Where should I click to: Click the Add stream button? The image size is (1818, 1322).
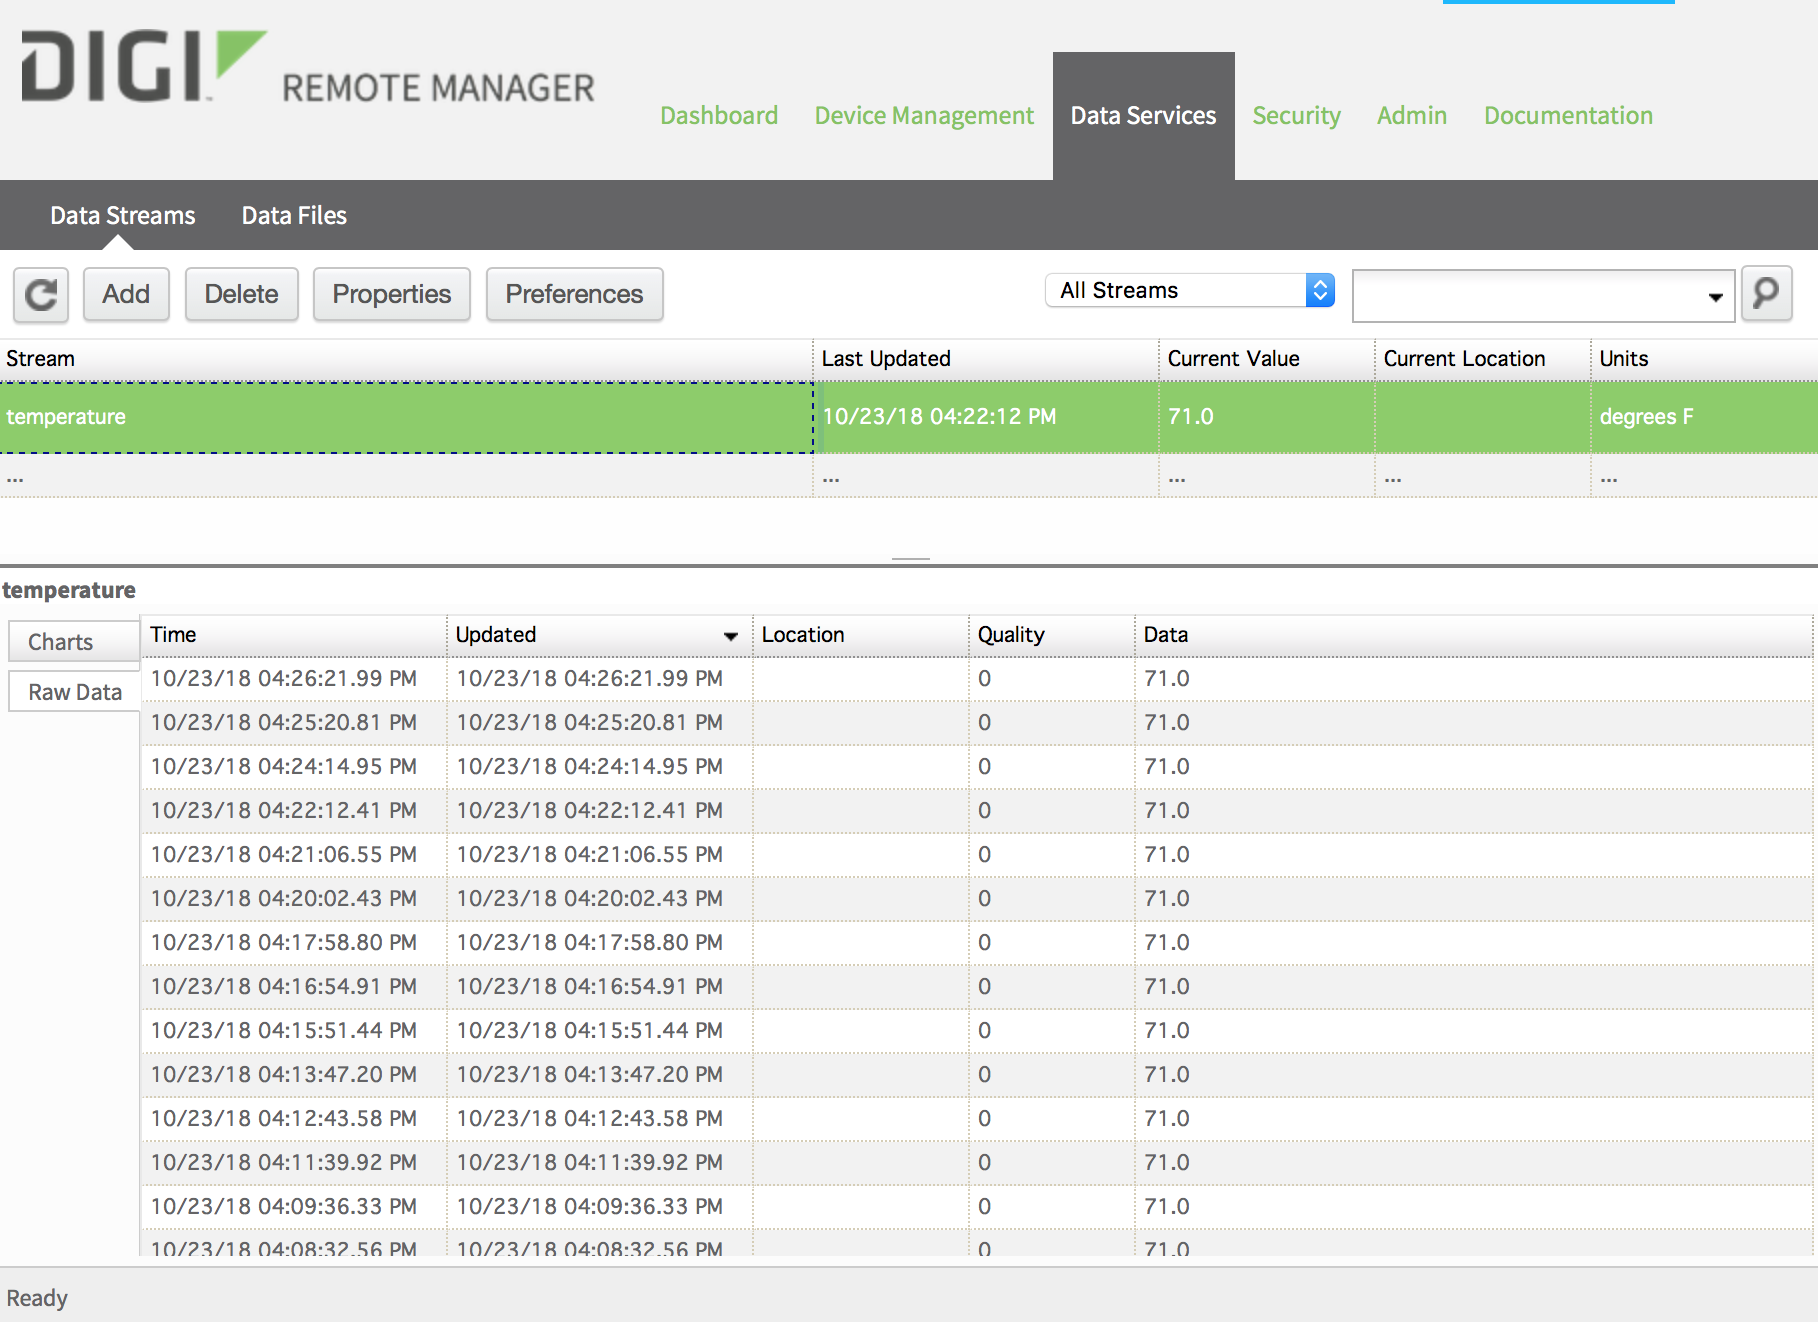coord(126,294)
